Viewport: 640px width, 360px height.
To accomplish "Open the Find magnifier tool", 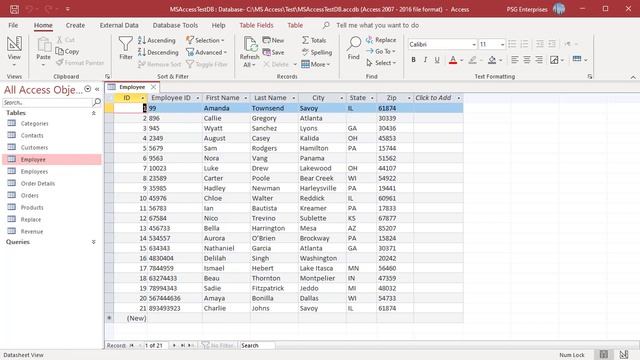I will 354,48.
